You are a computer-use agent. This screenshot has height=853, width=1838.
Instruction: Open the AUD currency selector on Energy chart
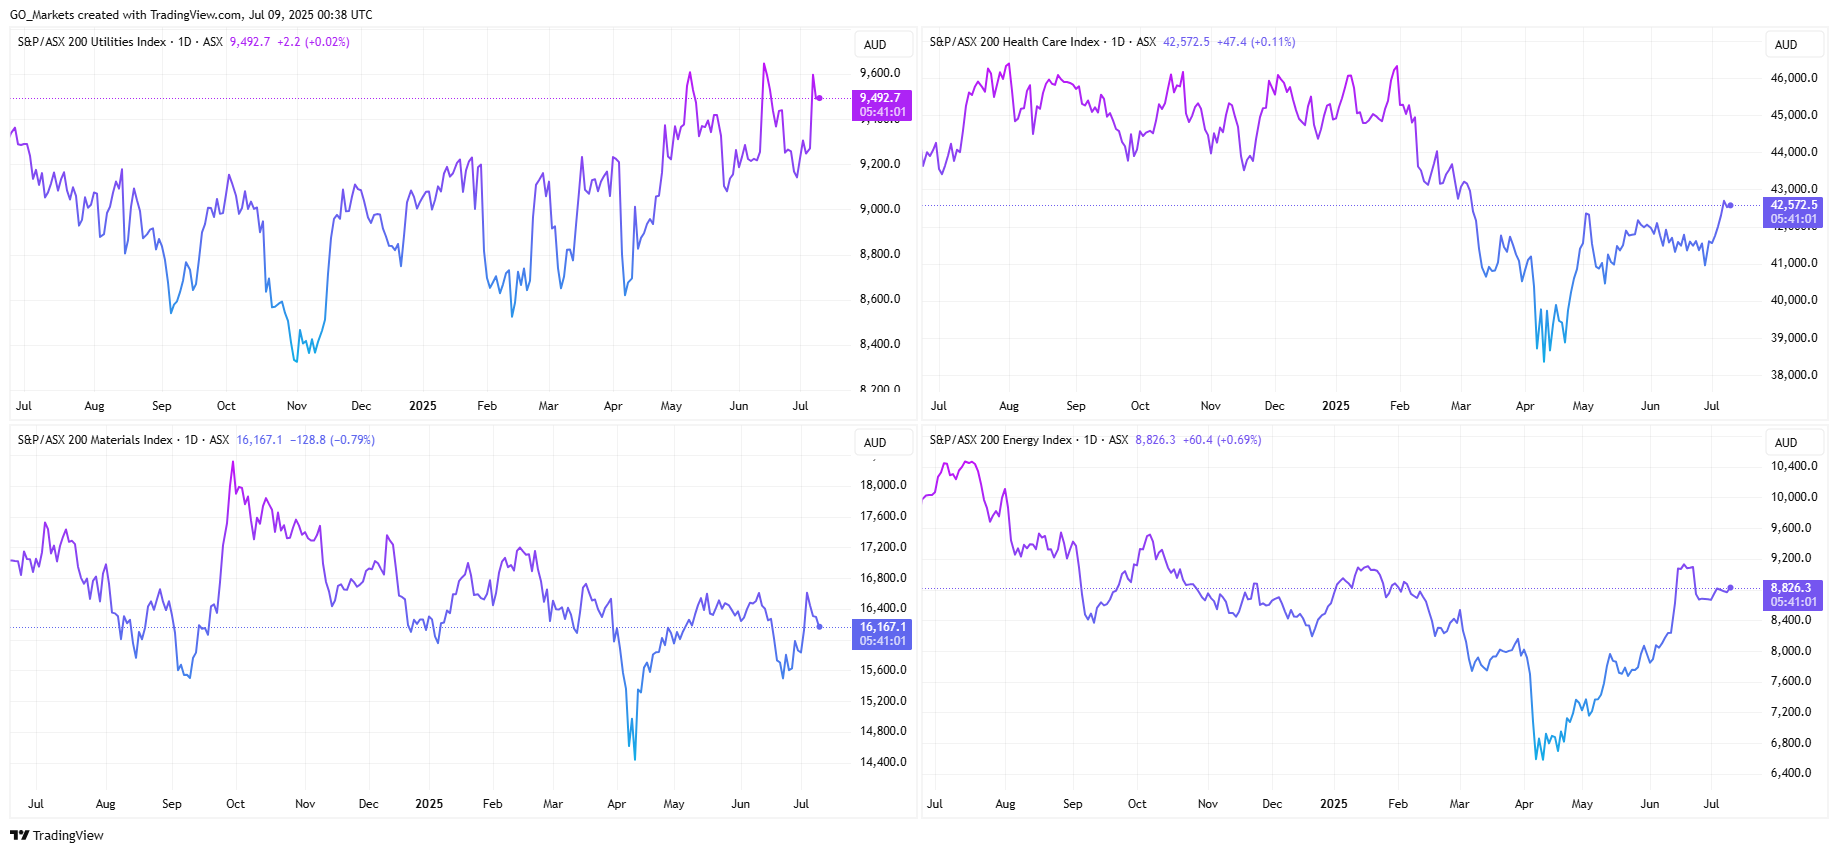point(1786,443)
